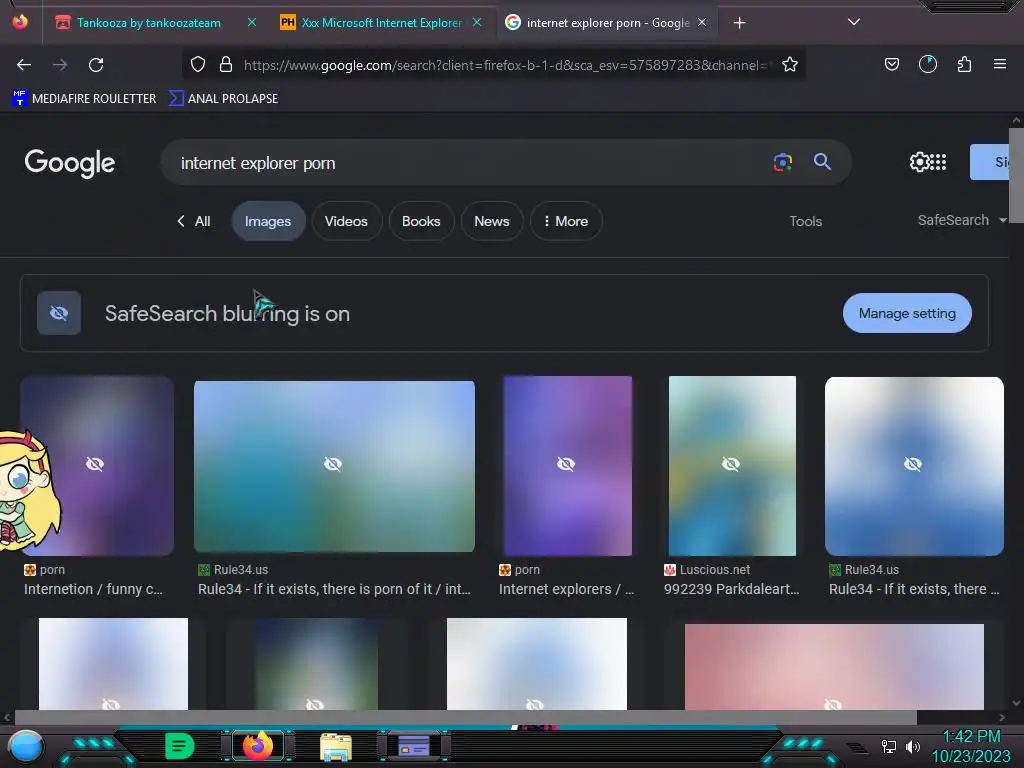1024x768 pixels.
Task: Open the MEDIAFIRE ROULETTER bookmark
Action: (x=84, y=99)
